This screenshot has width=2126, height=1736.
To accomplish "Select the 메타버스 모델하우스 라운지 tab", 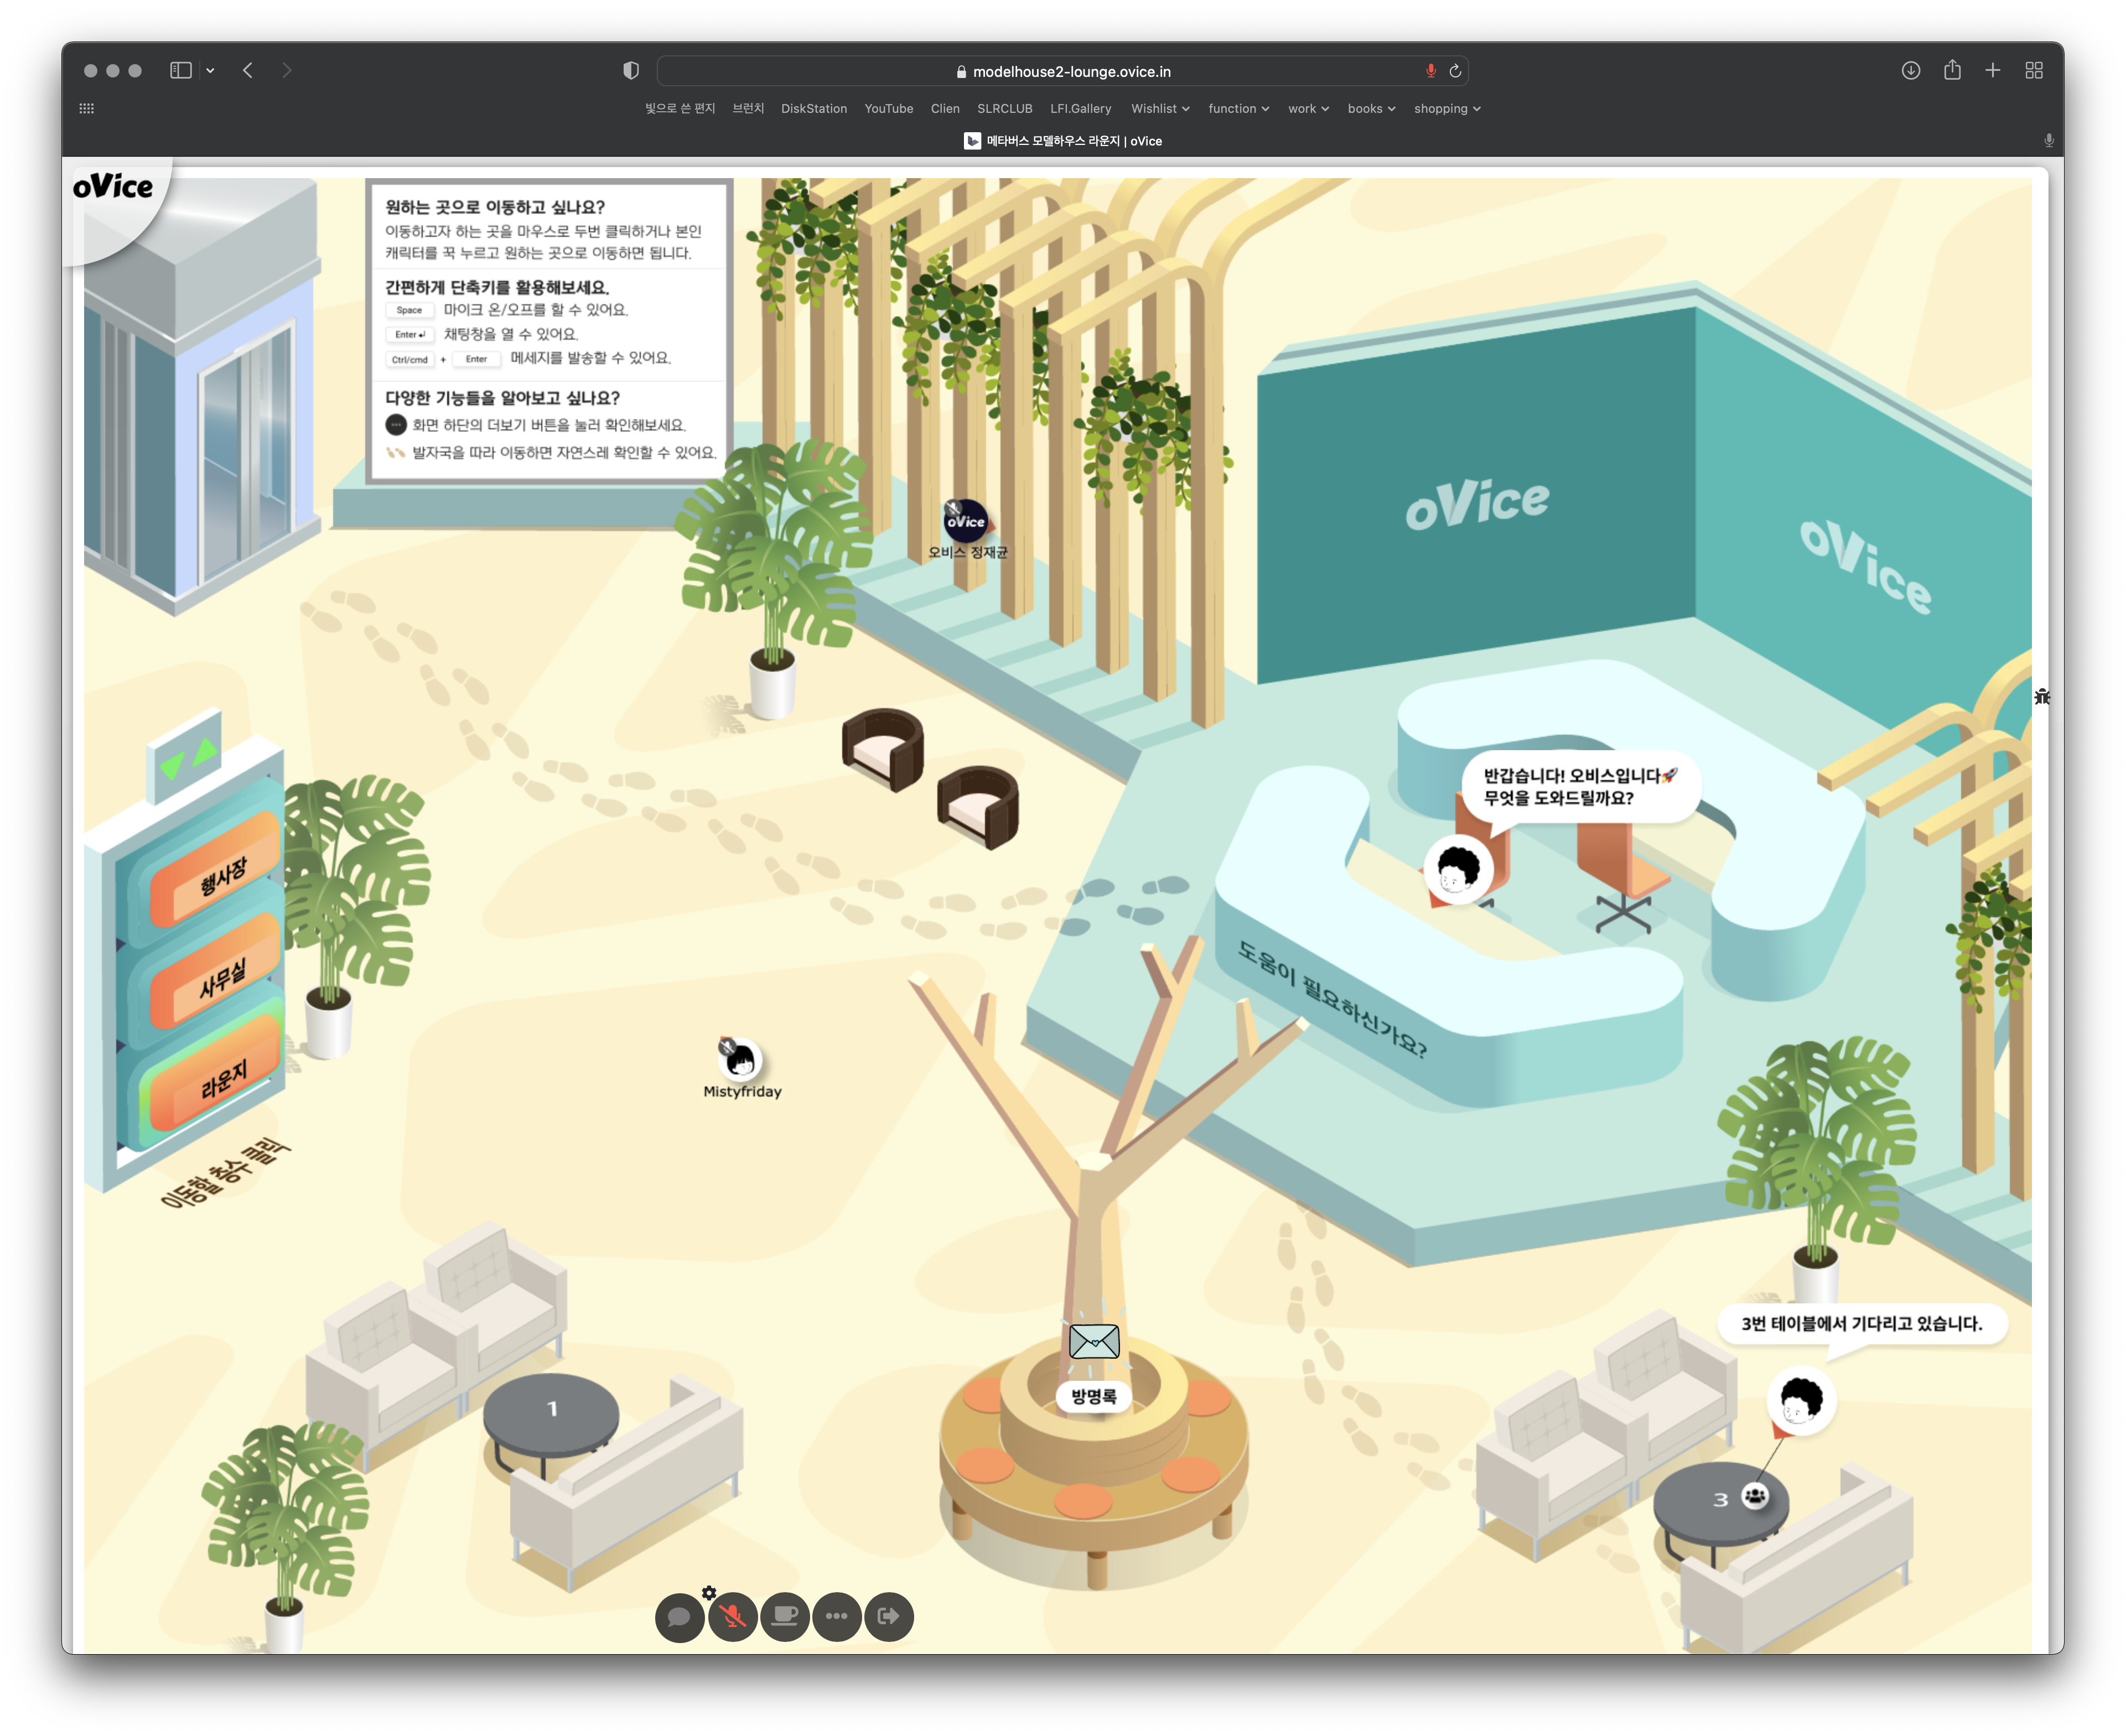I will (x=1062, y=141).
